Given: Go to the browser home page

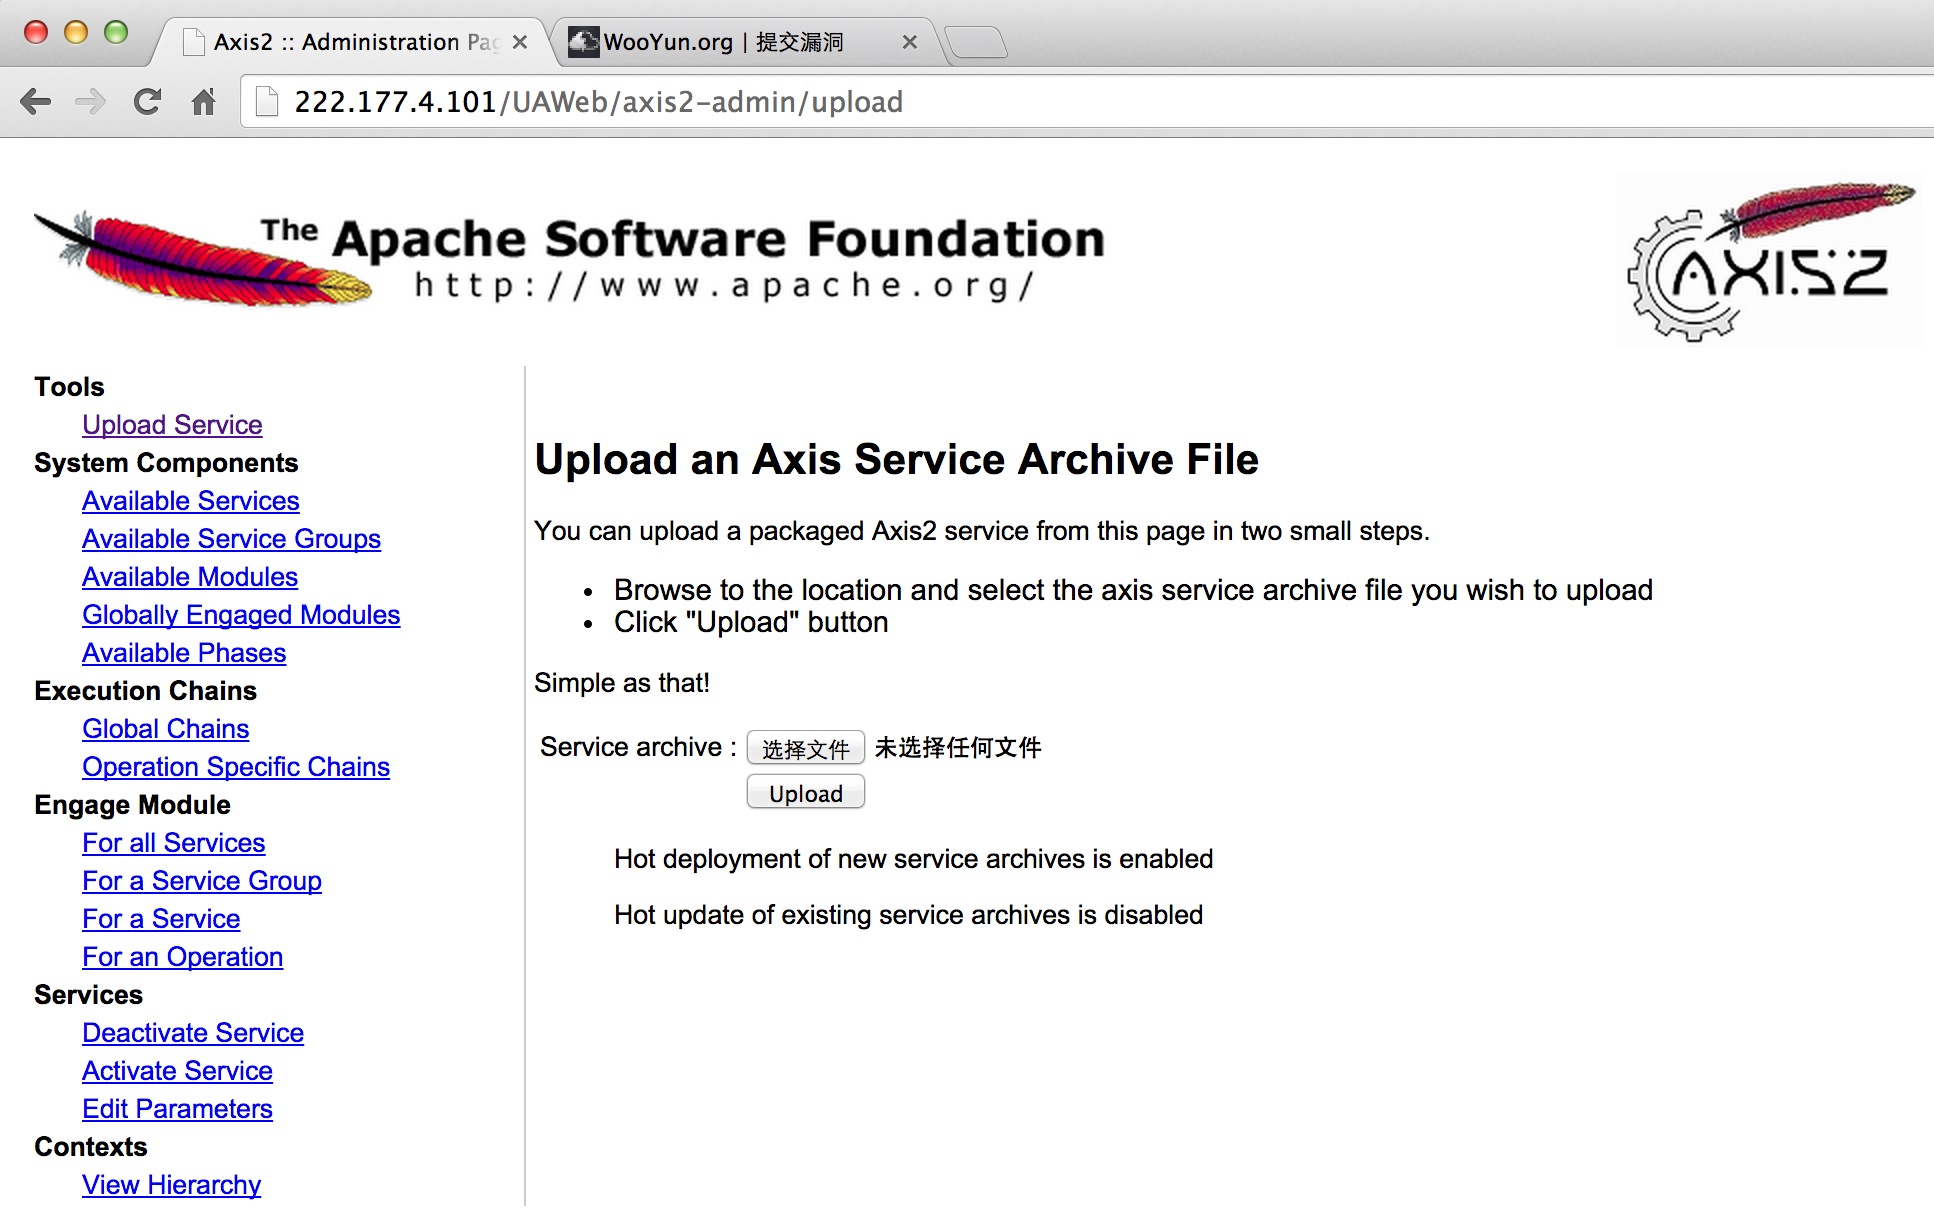Looking at the screenshot, I should click(x=204, y=101).
